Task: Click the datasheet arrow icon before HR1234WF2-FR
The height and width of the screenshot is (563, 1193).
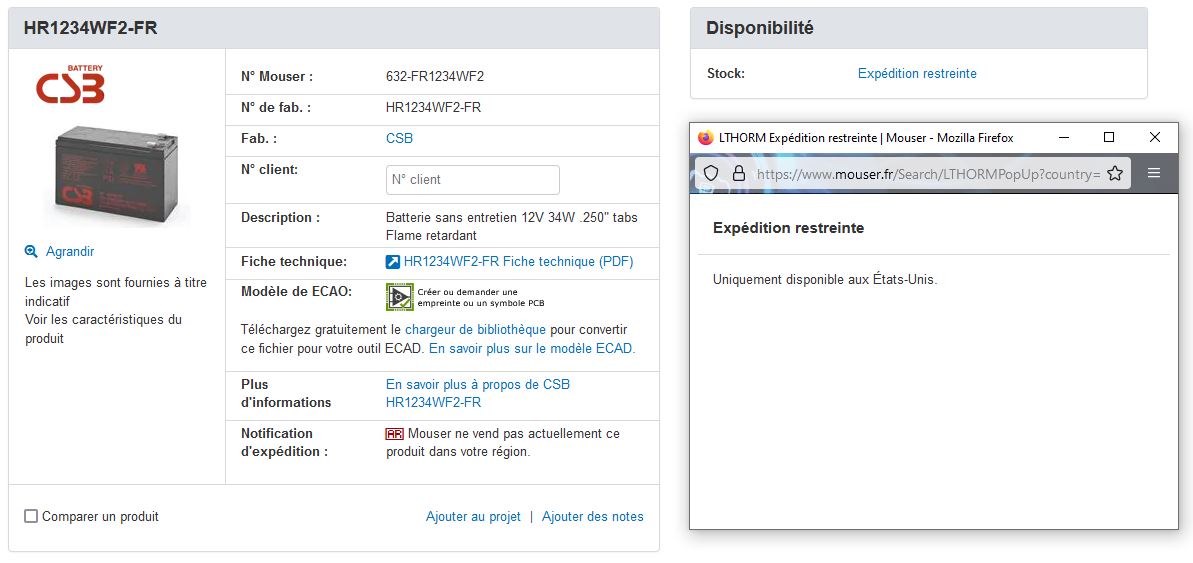Action: 393,262
